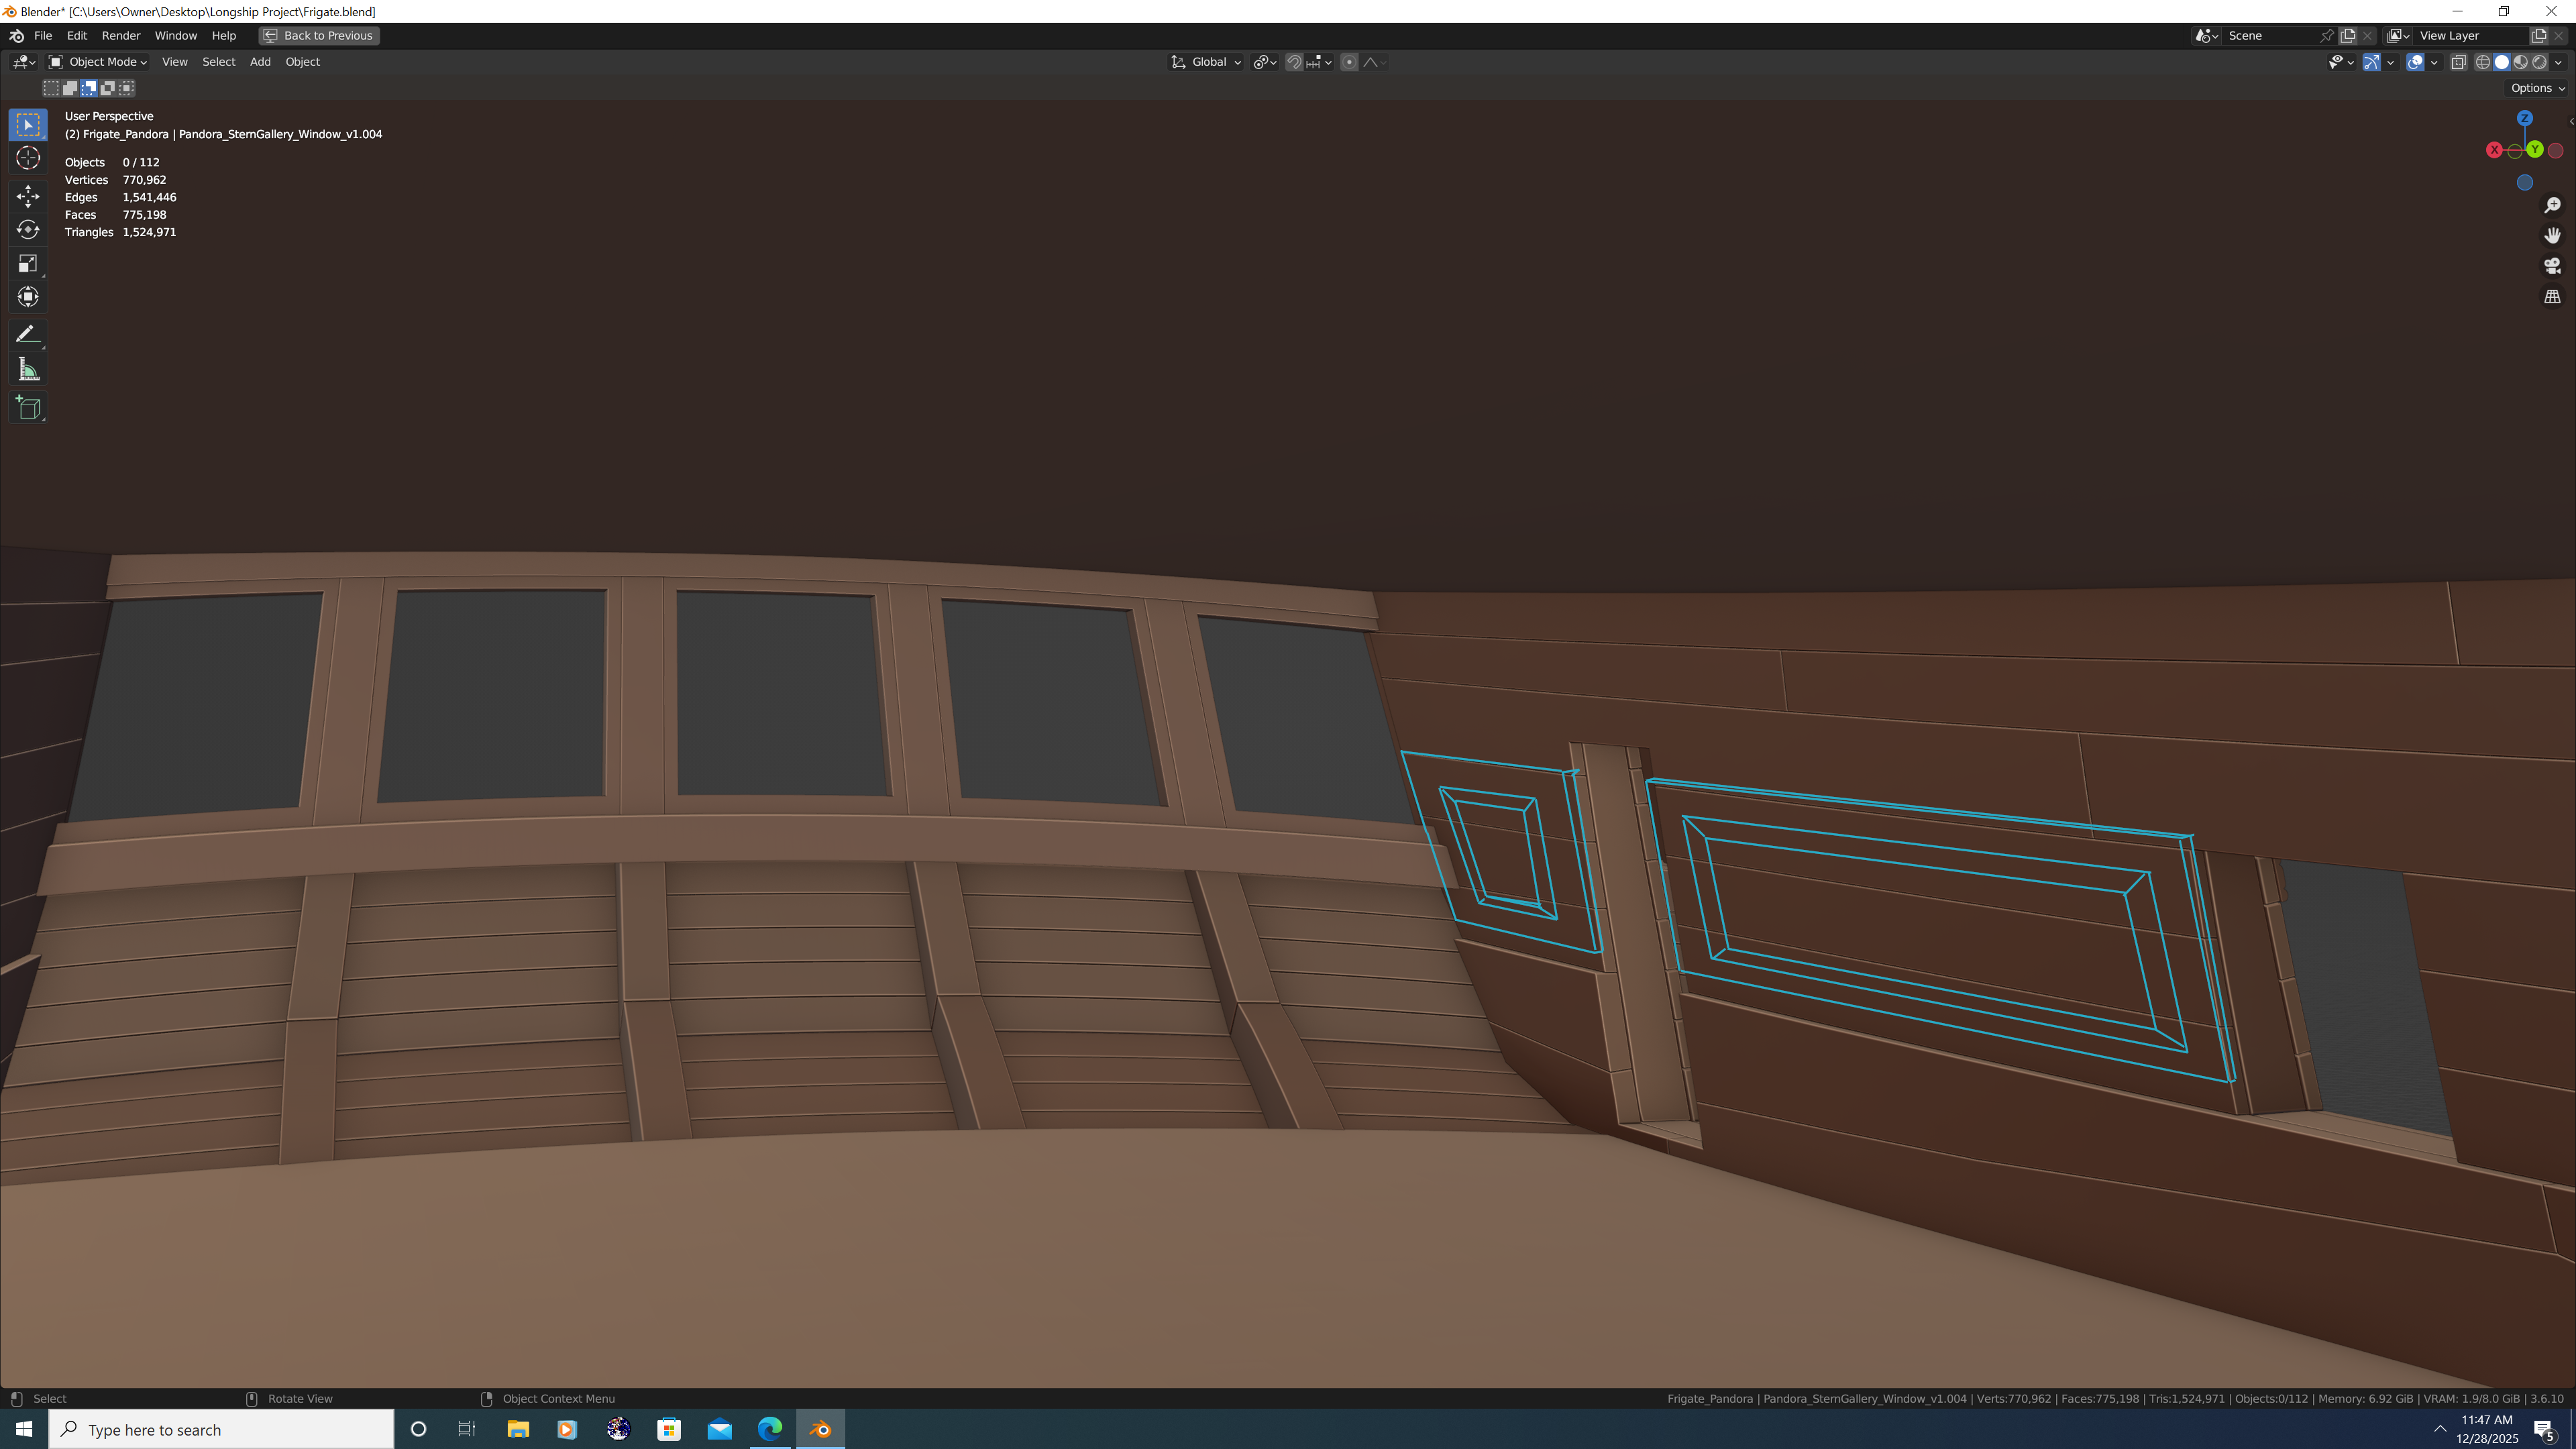The height and width of the screenshot is (1449, 2576).
Task: Expand the Global transform orientation dropdown
Action: (1207, 62)
